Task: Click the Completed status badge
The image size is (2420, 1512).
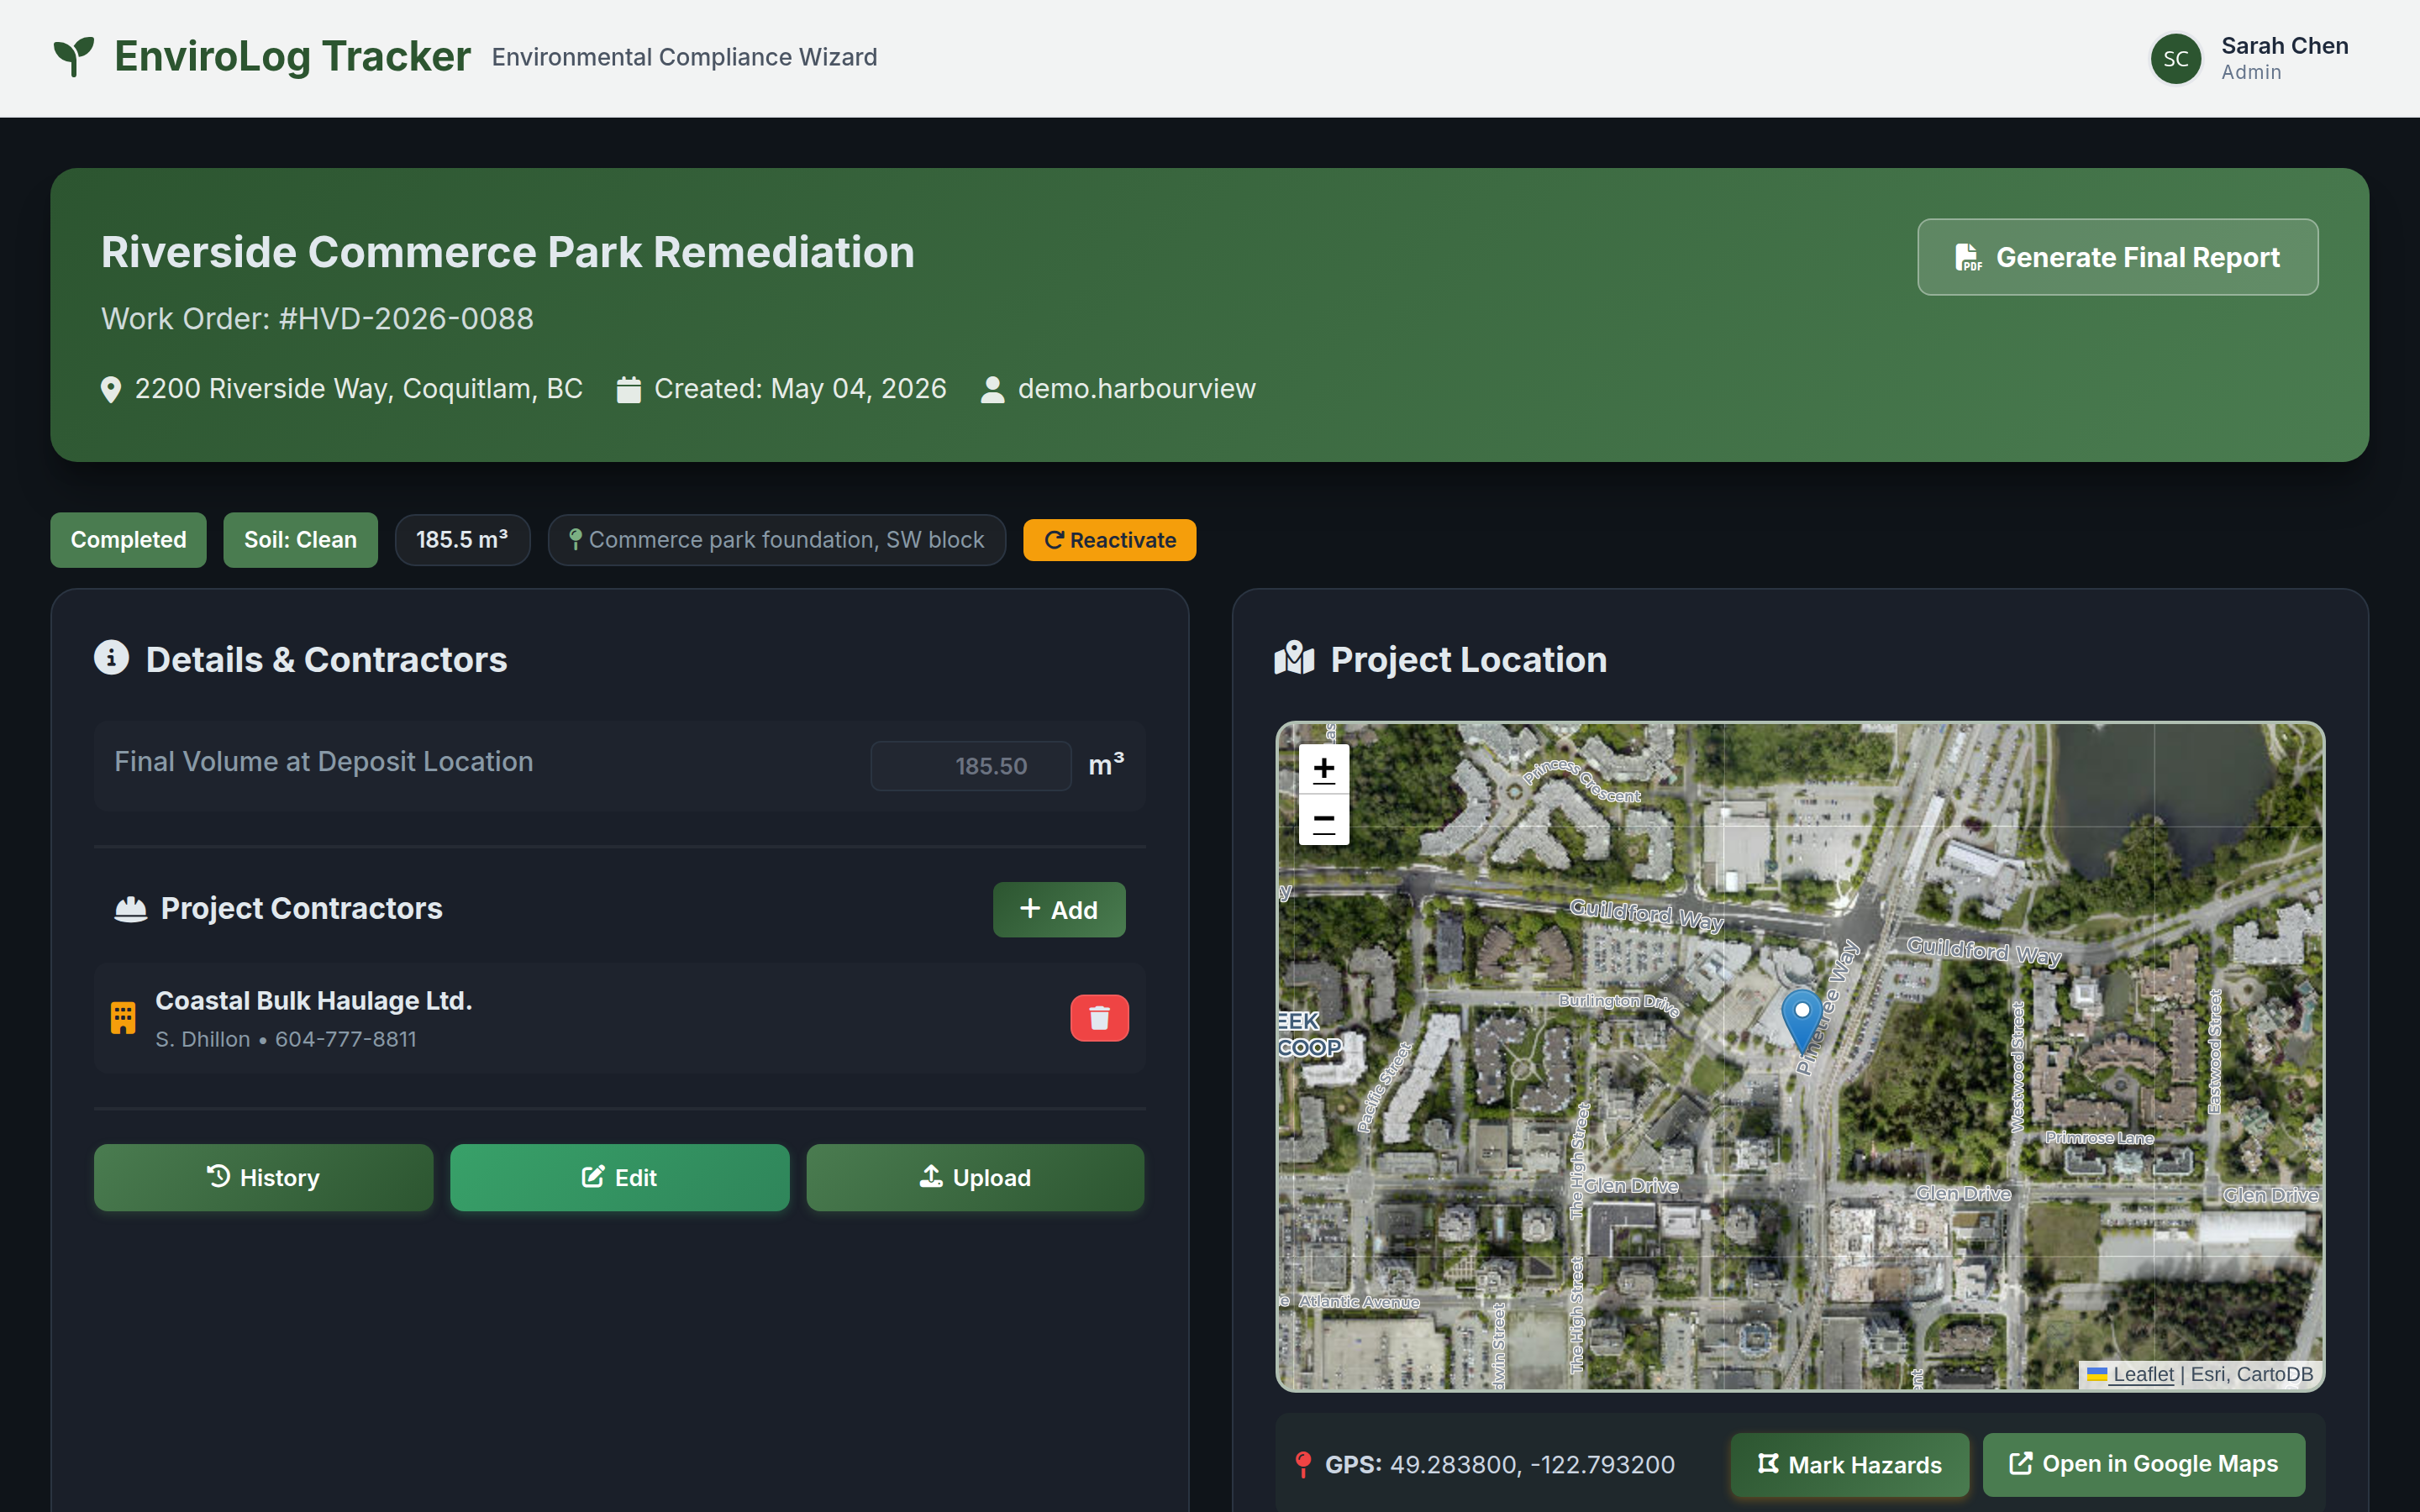Action: [x=128, y=540]
